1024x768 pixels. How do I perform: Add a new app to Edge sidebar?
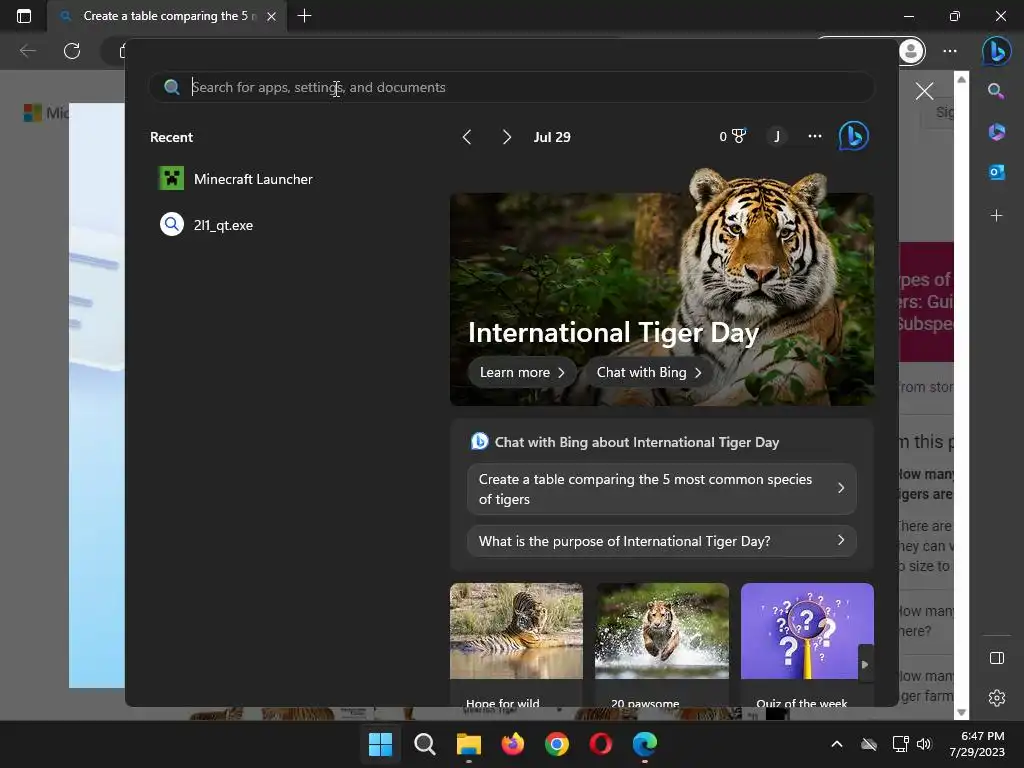tap(996, 216)
